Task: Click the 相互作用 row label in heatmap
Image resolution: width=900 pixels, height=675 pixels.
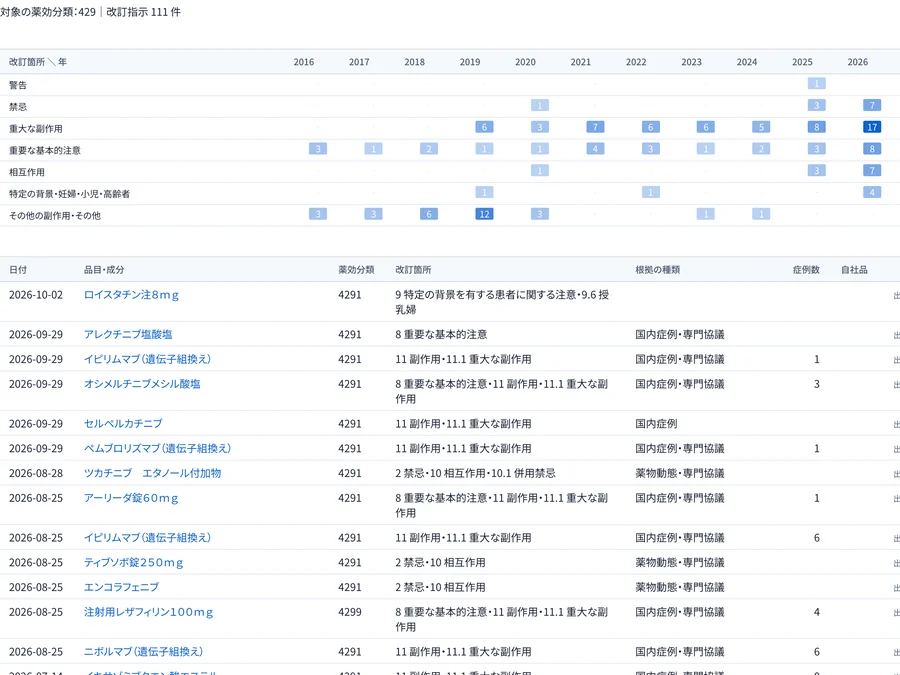Action: (x=26, y=172)
